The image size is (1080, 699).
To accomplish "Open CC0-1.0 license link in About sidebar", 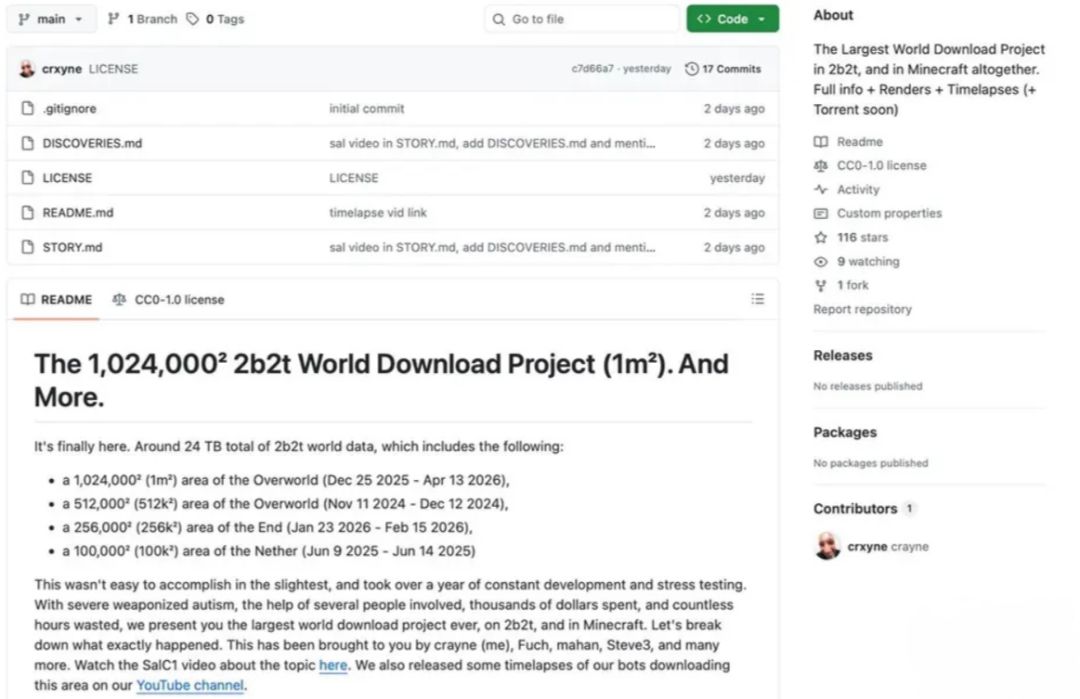I will point(882,165).
